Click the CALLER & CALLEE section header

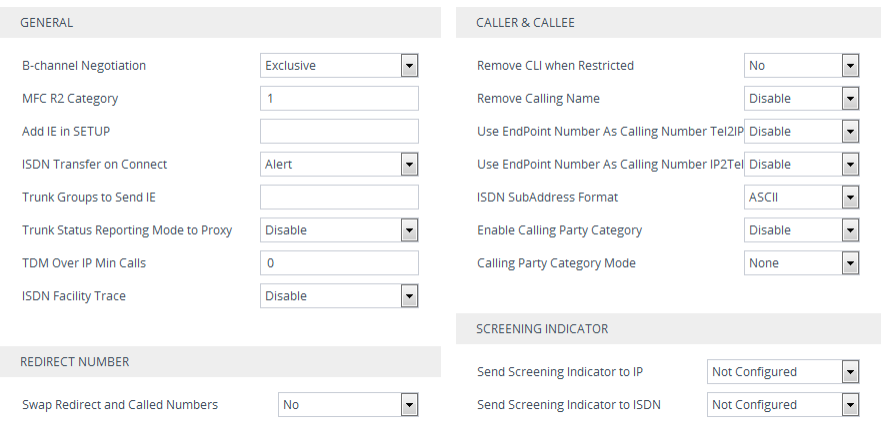[x=526, y=23]
